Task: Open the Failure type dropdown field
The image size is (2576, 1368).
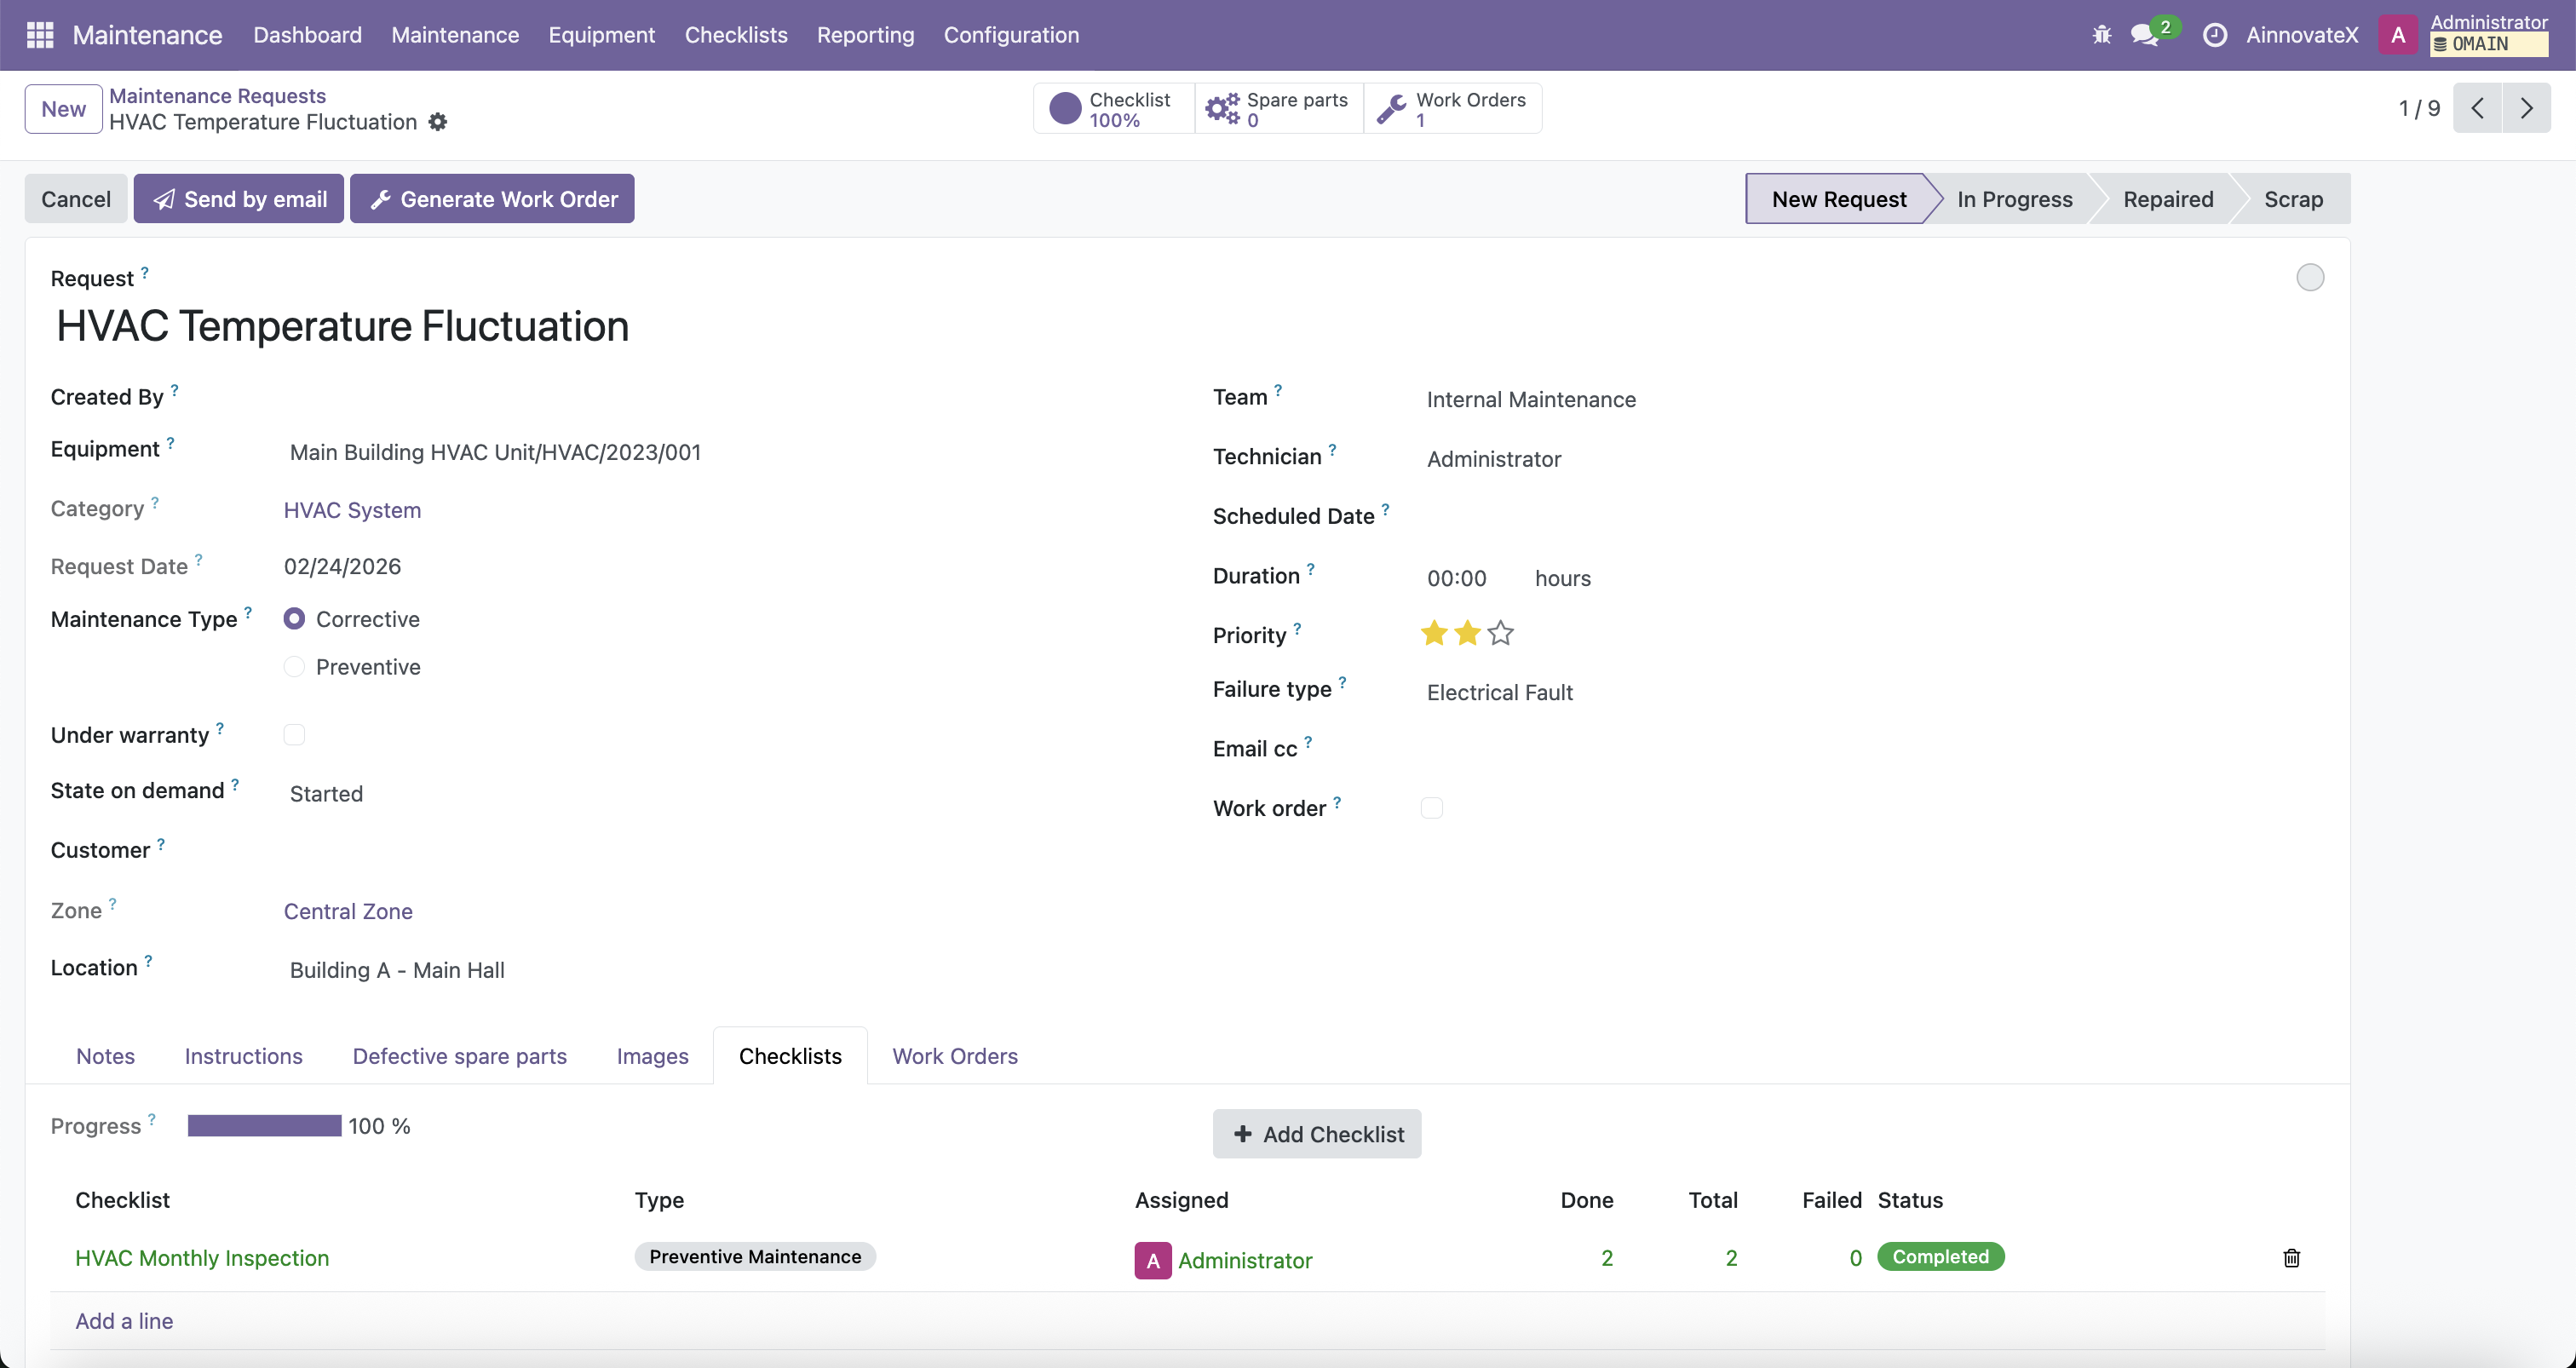Action: 1499,692
